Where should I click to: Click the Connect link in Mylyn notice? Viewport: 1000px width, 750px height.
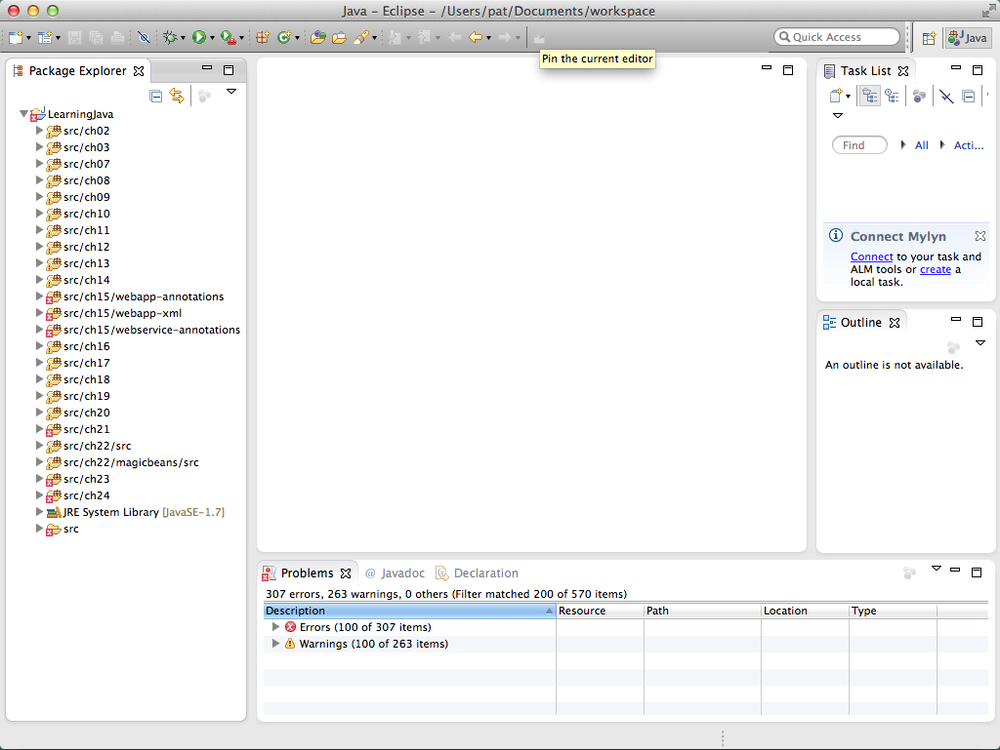[x=871, y=256]
